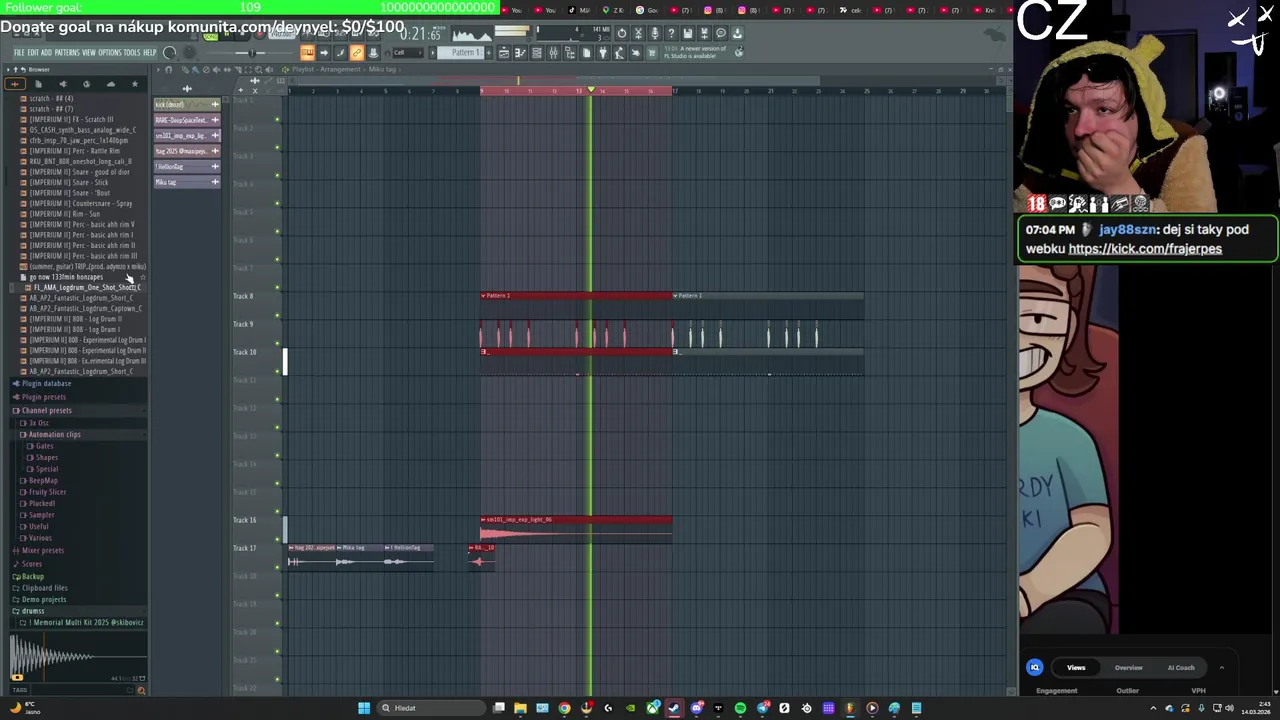
Task: Select the RARE-DeepSpaceText clip in picker
Action: (x=187, y=120)
